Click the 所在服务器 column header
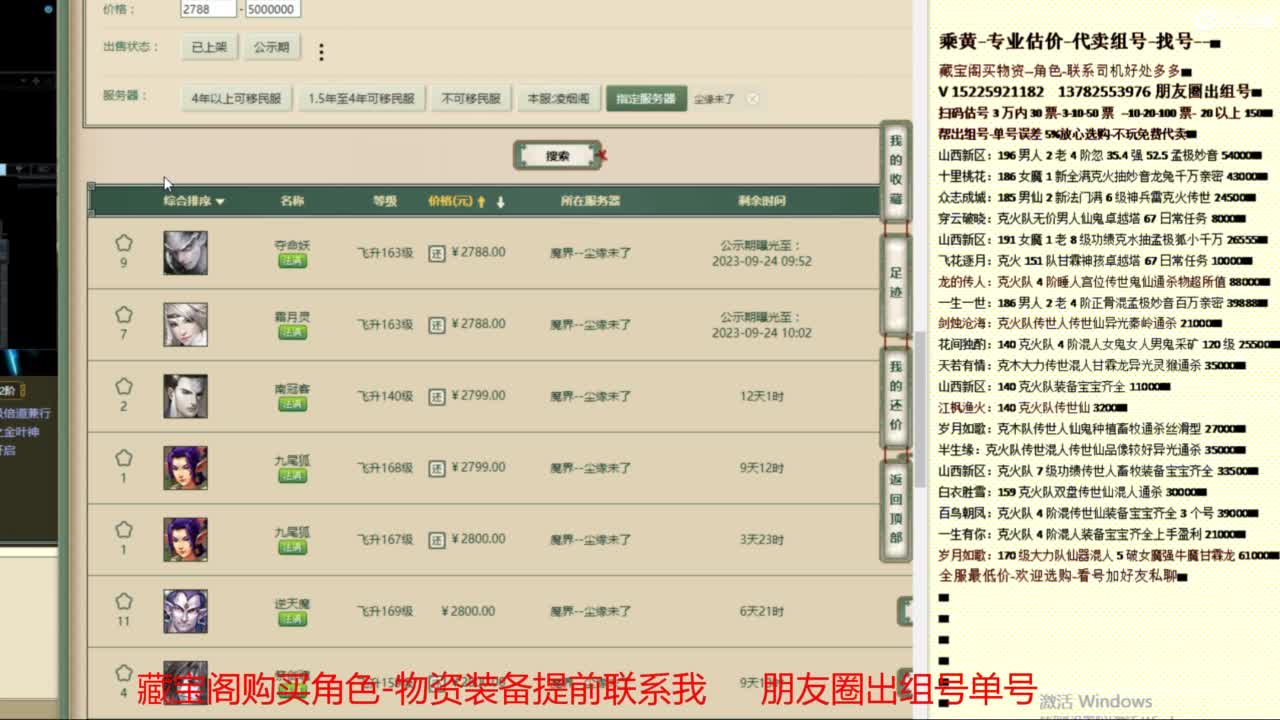This screenshot has width=1280, height=720. click(x=590, y=201)
